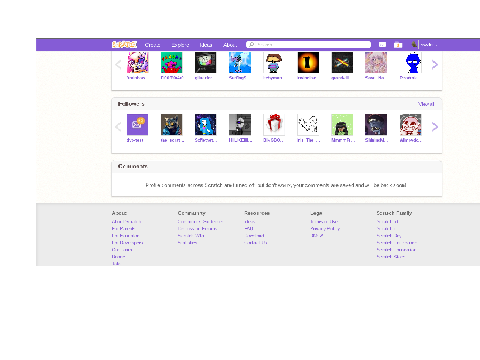The image size is (480, 360).
Task: Click the account avatar in navbar
Action: [414, 44]
